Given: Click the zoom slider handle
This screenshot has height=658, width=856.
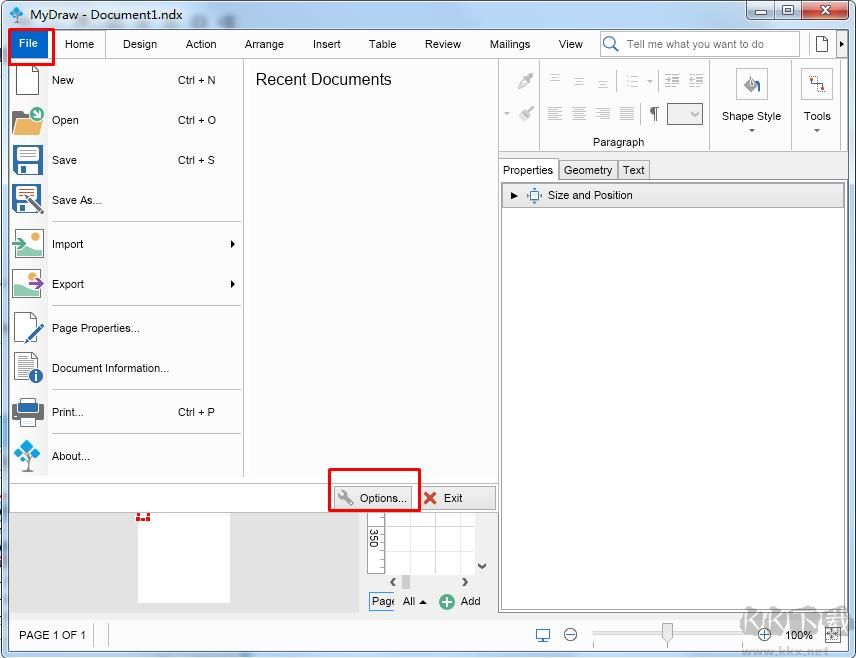Looking at the screenshot, I should 667,634.
